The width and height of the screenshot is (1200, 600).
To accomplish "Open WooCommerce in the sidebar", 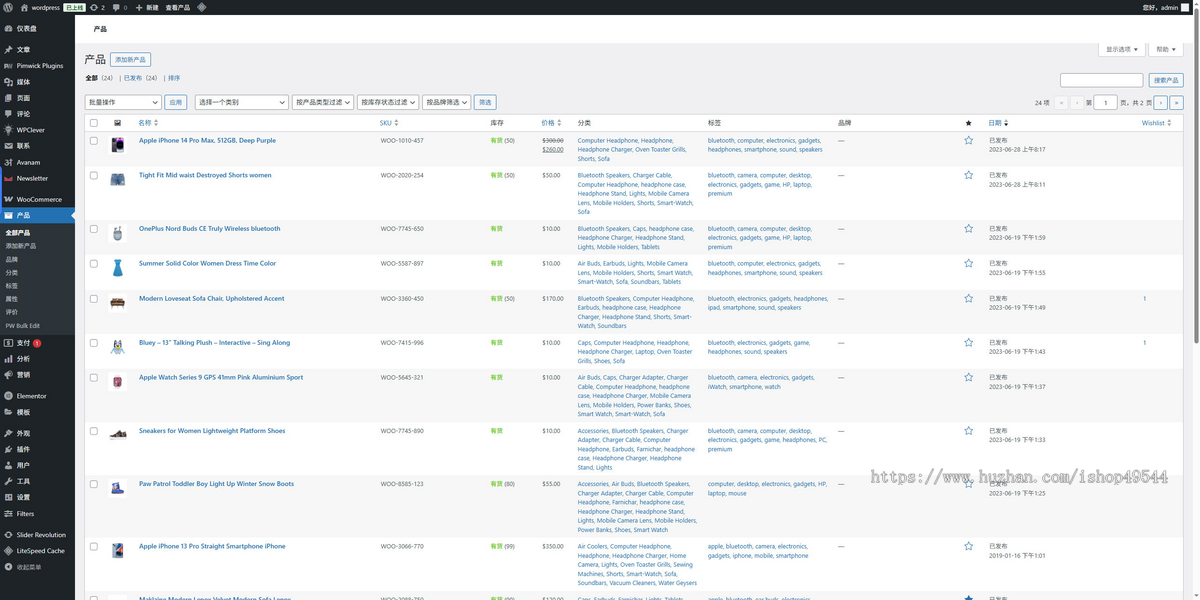I will (37, 199).
